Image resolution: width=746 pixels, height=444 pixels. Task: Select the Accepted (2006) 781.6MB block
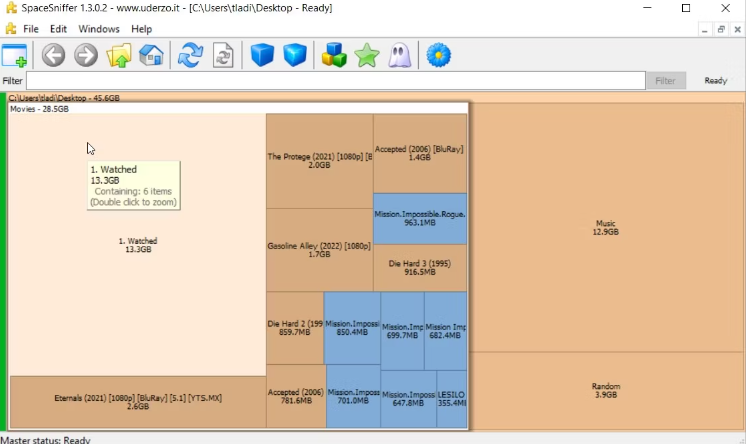[296, 396]
